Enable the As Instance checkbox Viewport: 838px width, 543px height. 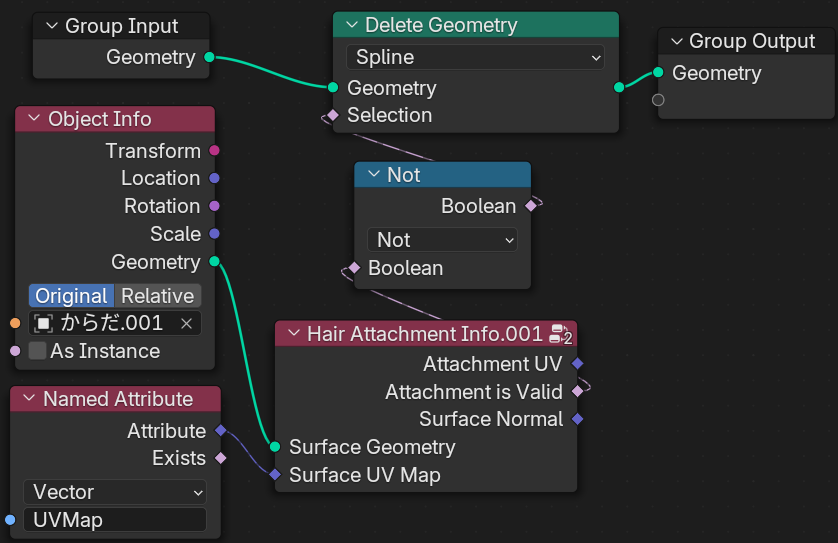coord(38,351)
